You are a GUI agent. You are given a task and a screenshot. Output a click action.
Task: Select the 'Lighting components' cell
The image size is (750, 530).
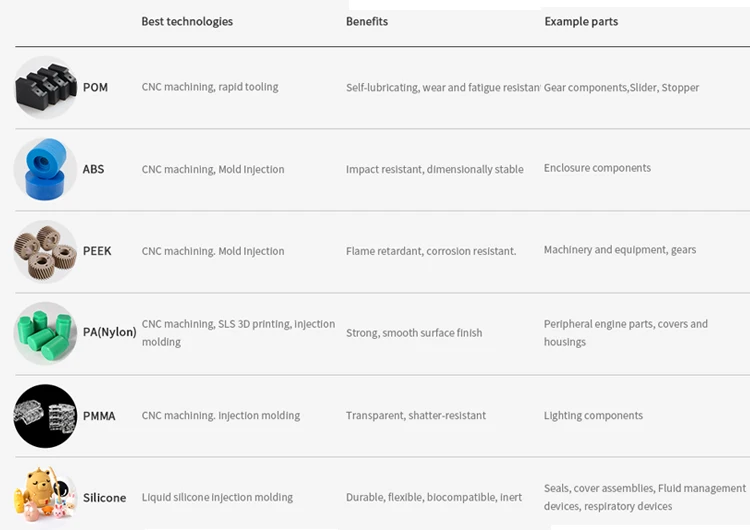(593, 416)
